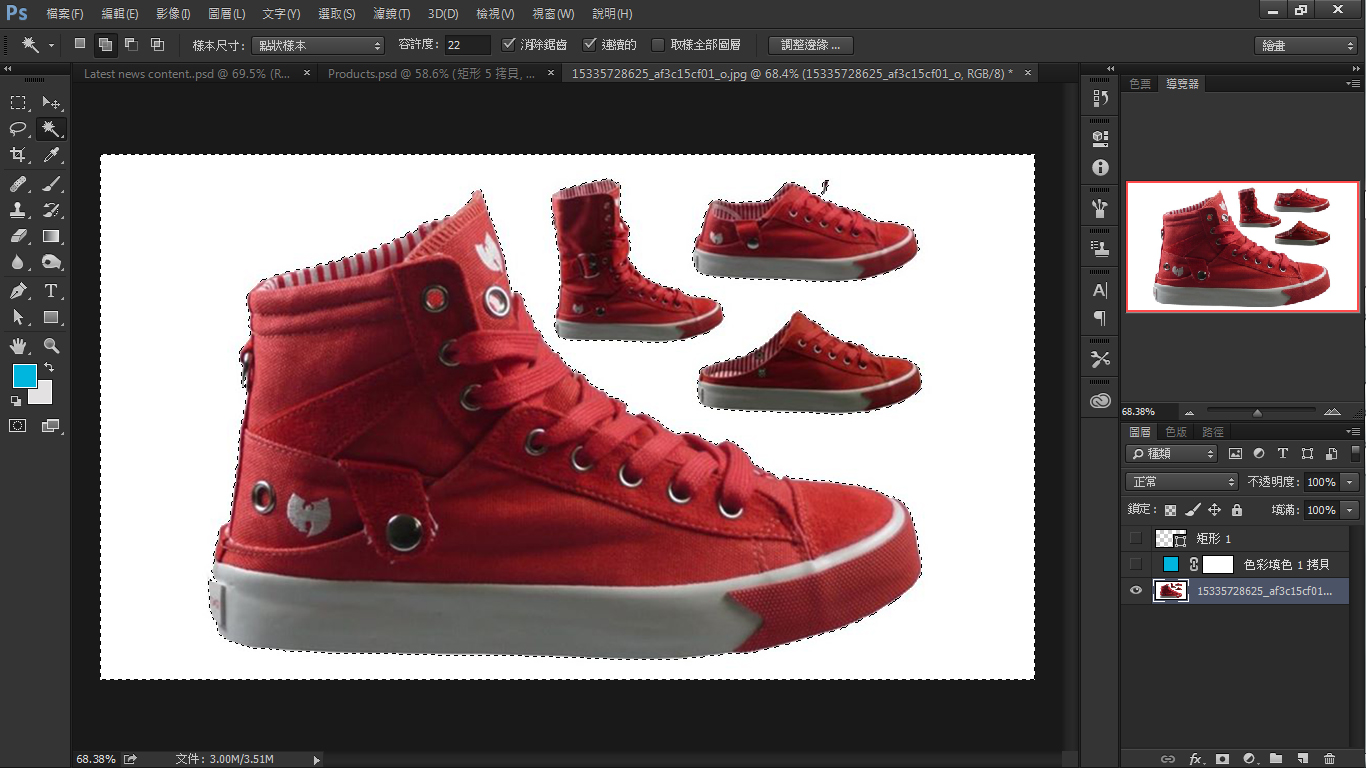Viewport: 1366px width, 768px height.
Task: Delete layer with trash button
Action: point(1329,759)
